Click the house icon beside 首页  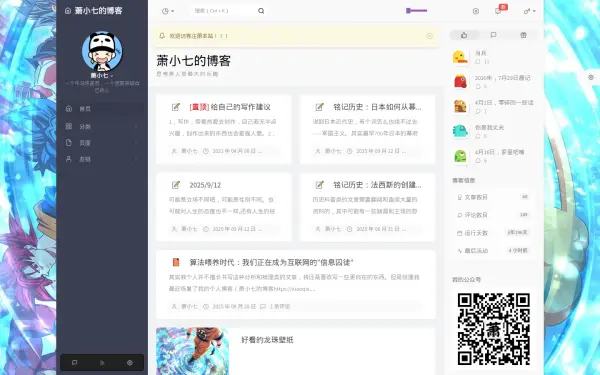69,108
